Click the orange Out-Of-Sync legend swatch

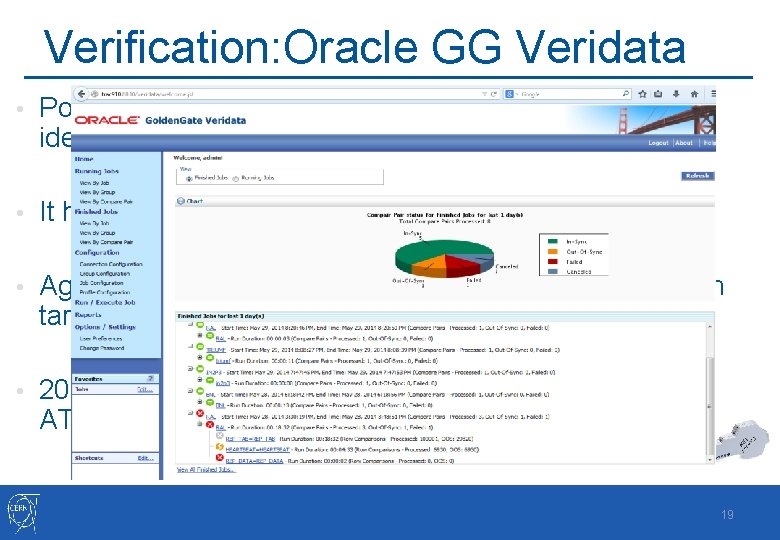(x=553, y=252)
